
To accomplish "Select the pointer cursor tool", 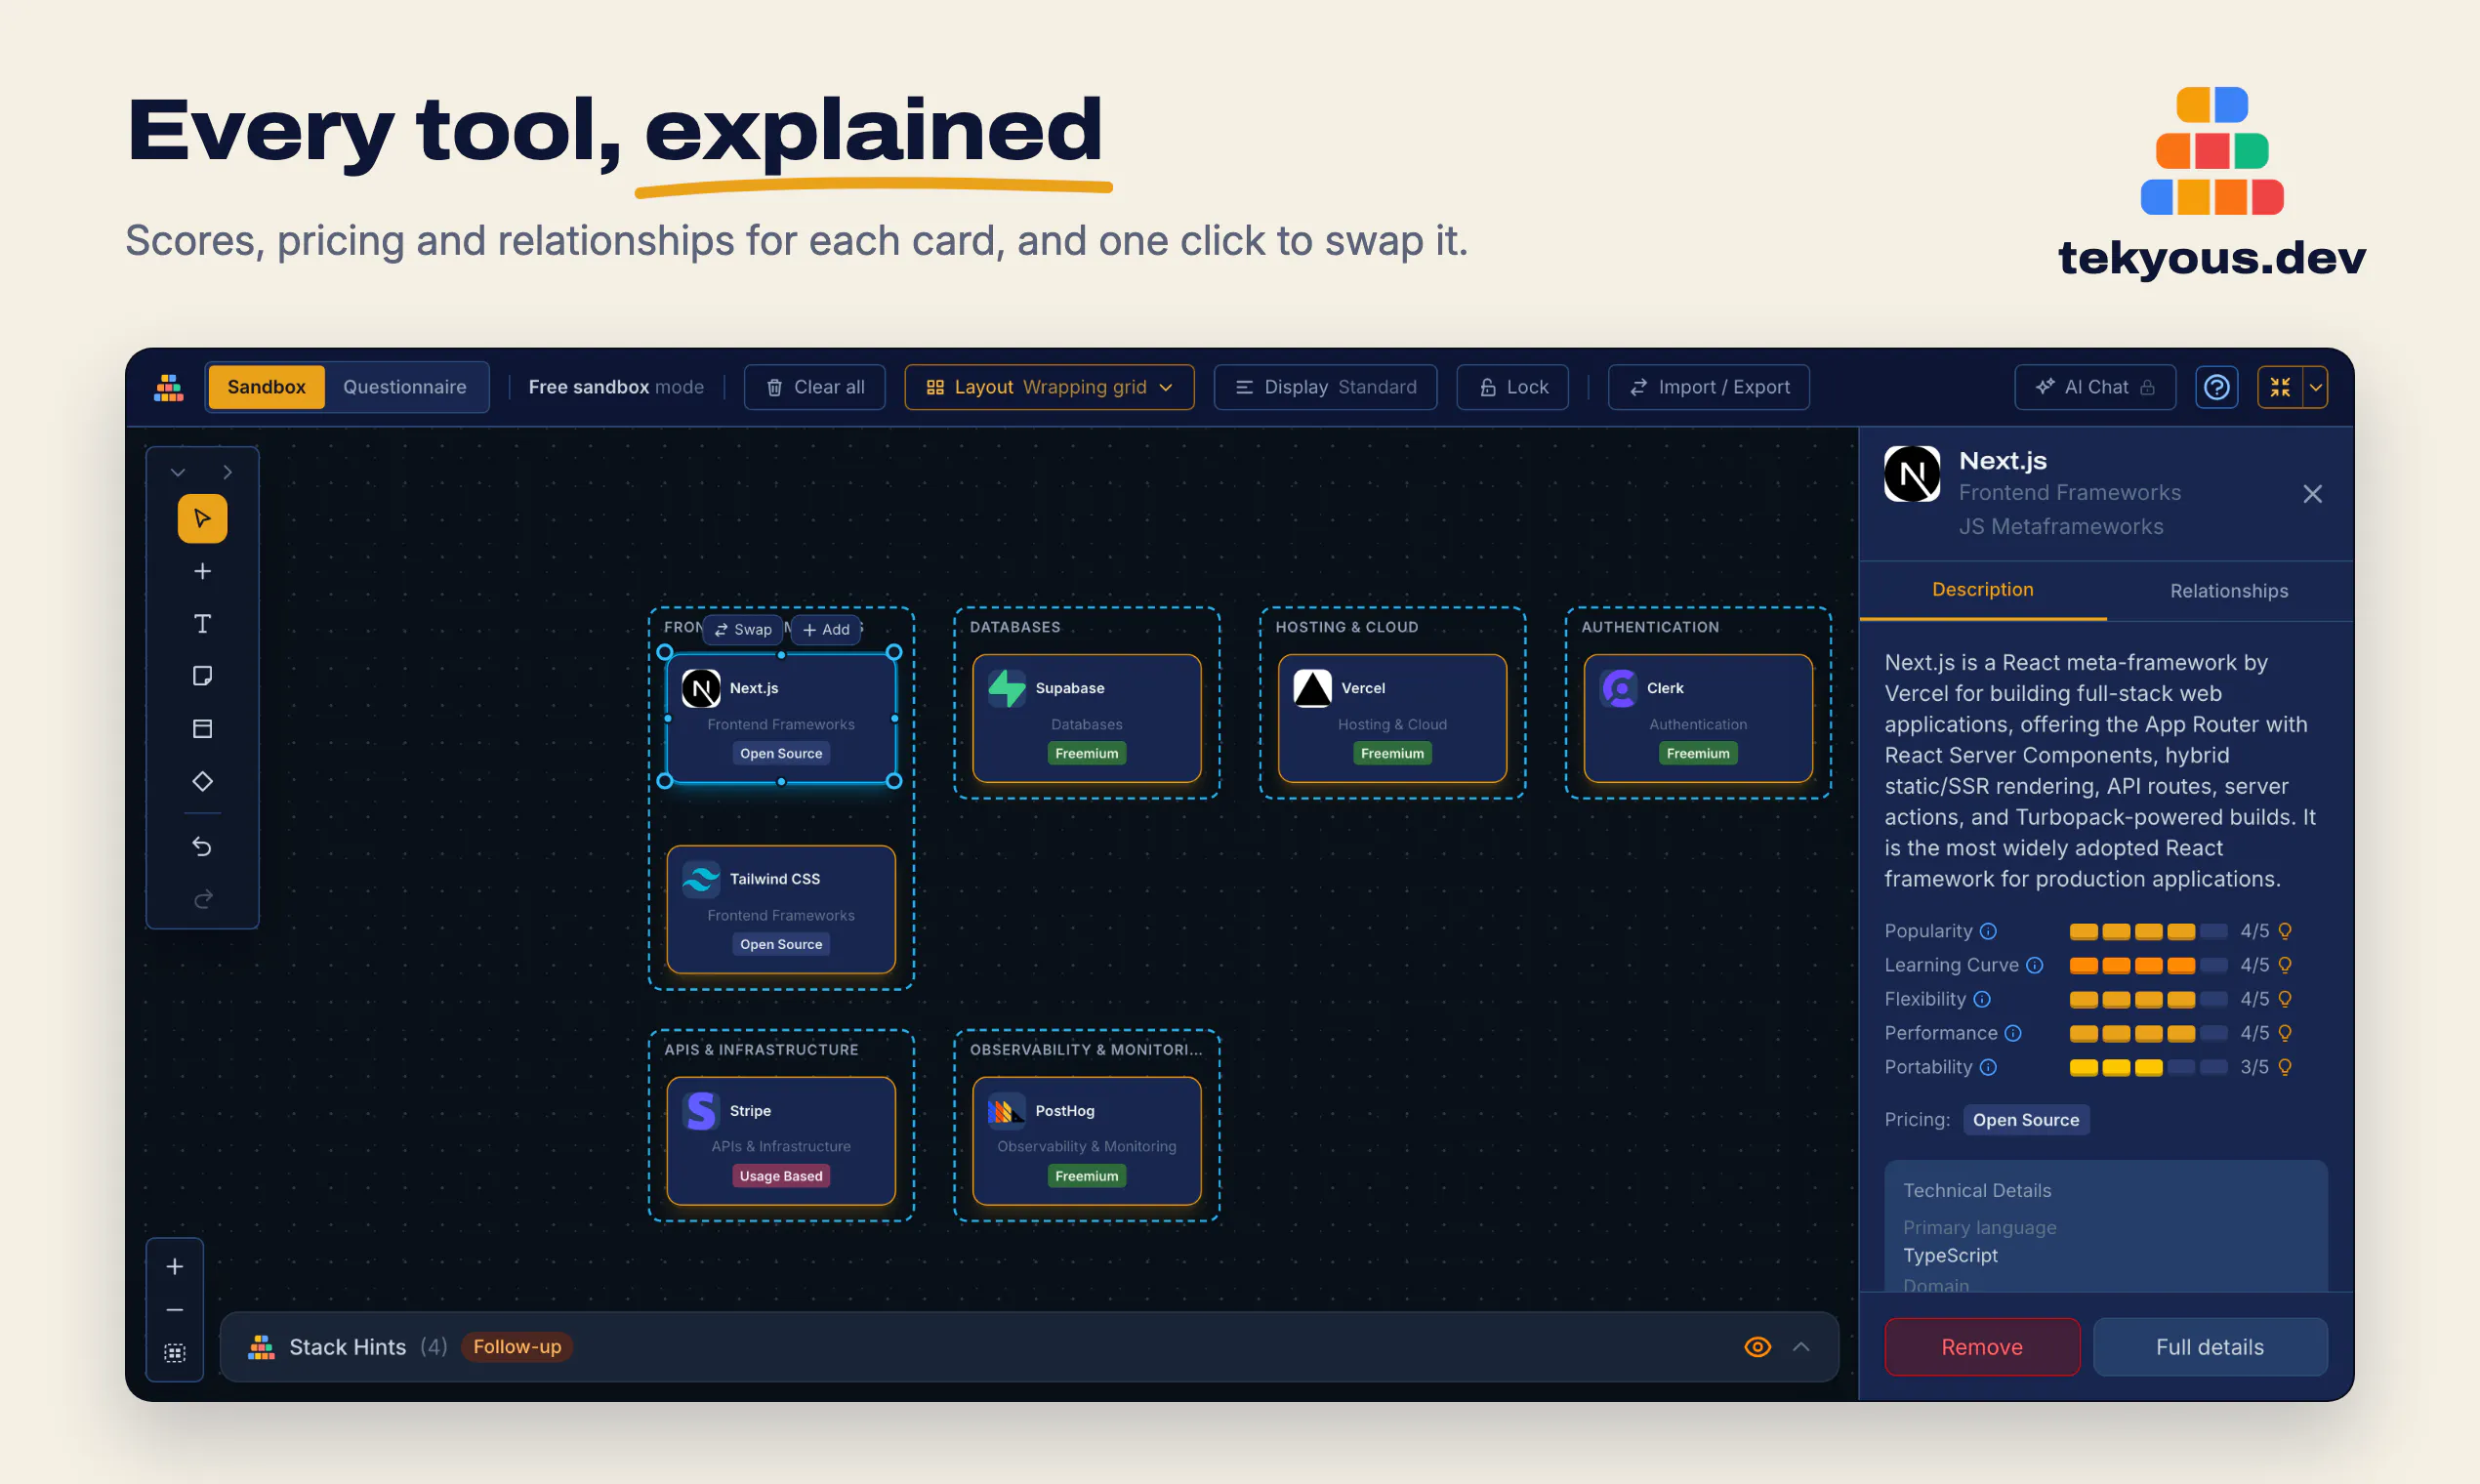I will pos(202,518).
